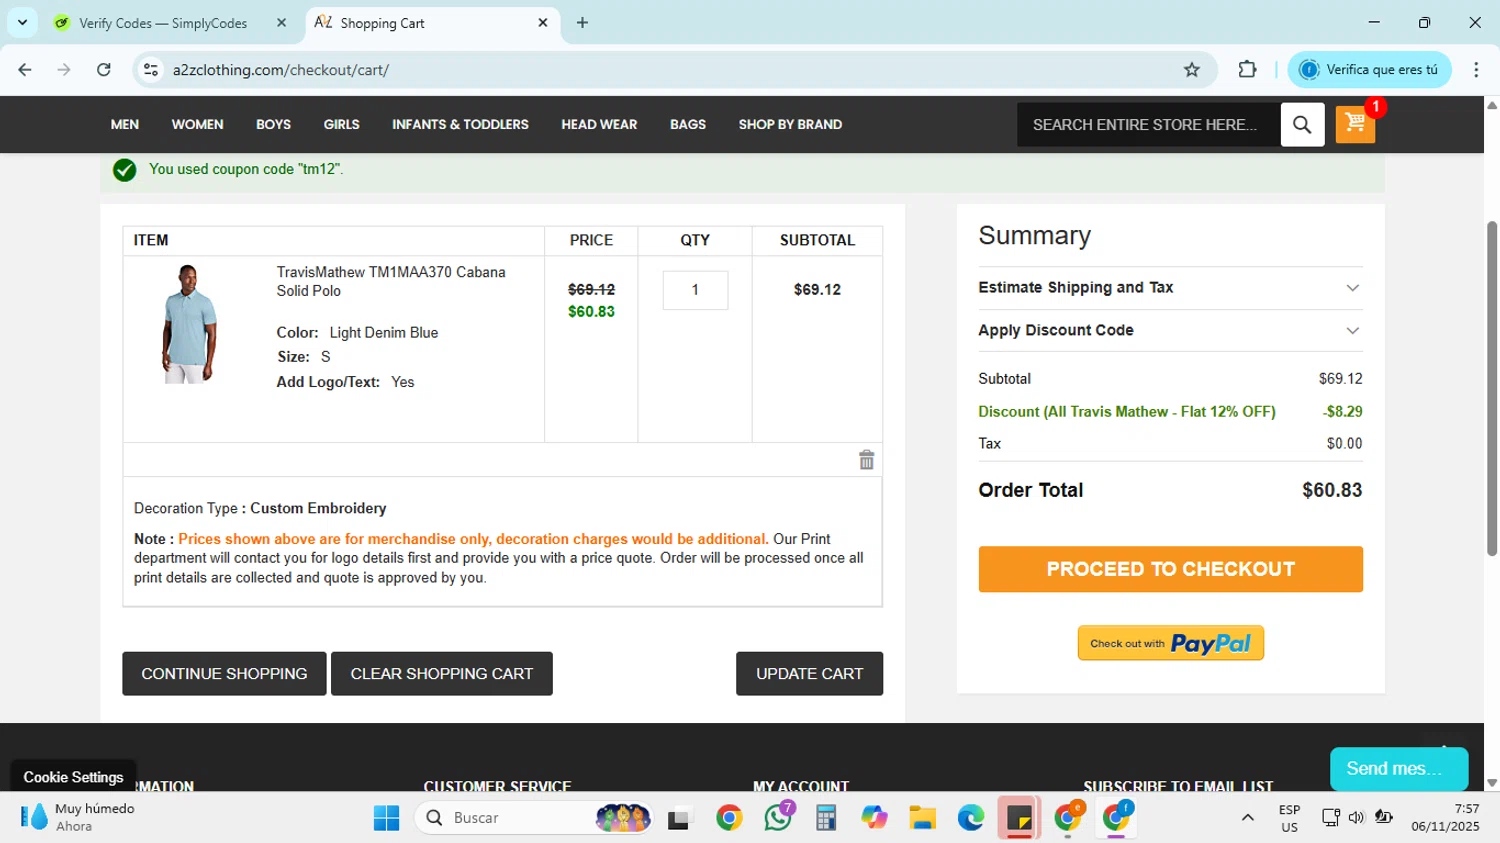This screenshot has height=843, width=1500.
Task: Click the UPDATE CART button
Action: 809,674
